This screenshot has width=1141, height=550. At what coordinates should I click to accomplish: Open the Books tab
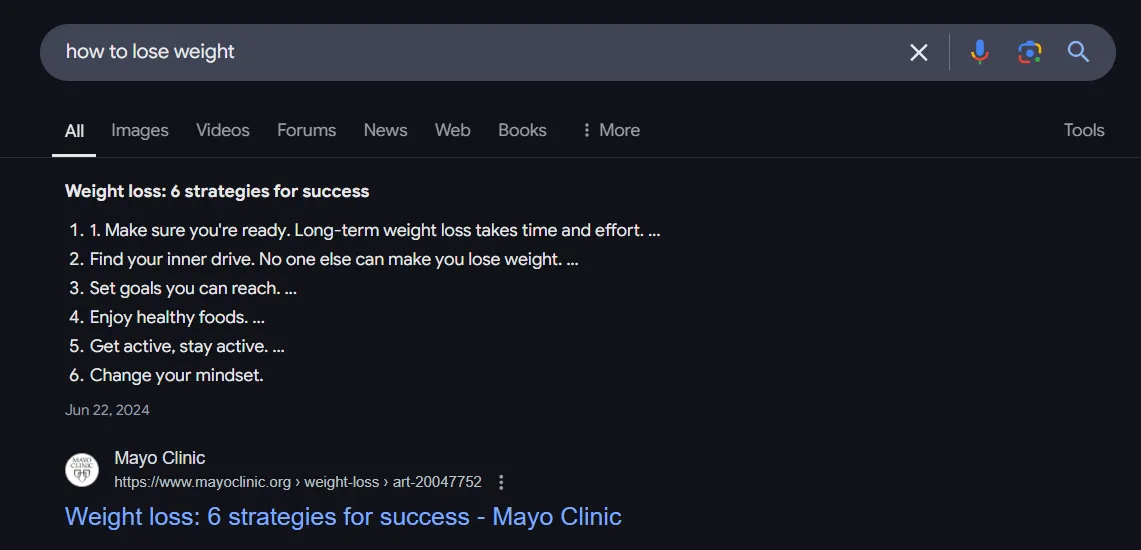point(522,130)
